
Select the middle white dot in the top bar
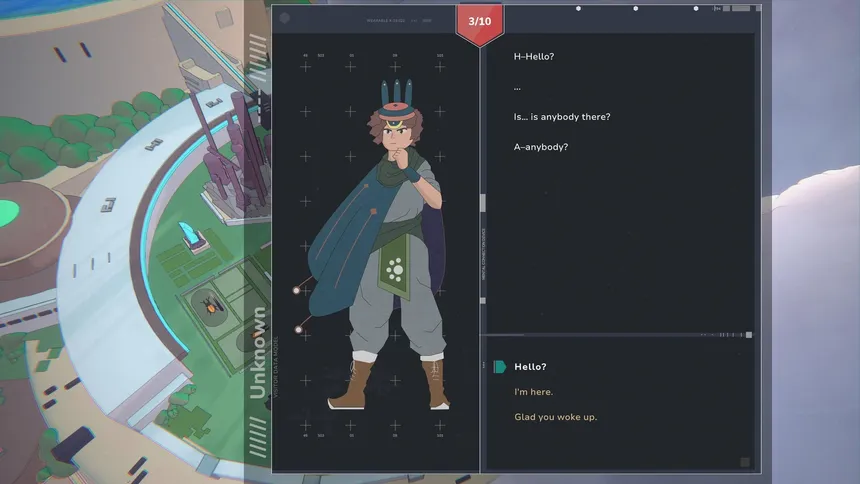(x=636, y=9)
